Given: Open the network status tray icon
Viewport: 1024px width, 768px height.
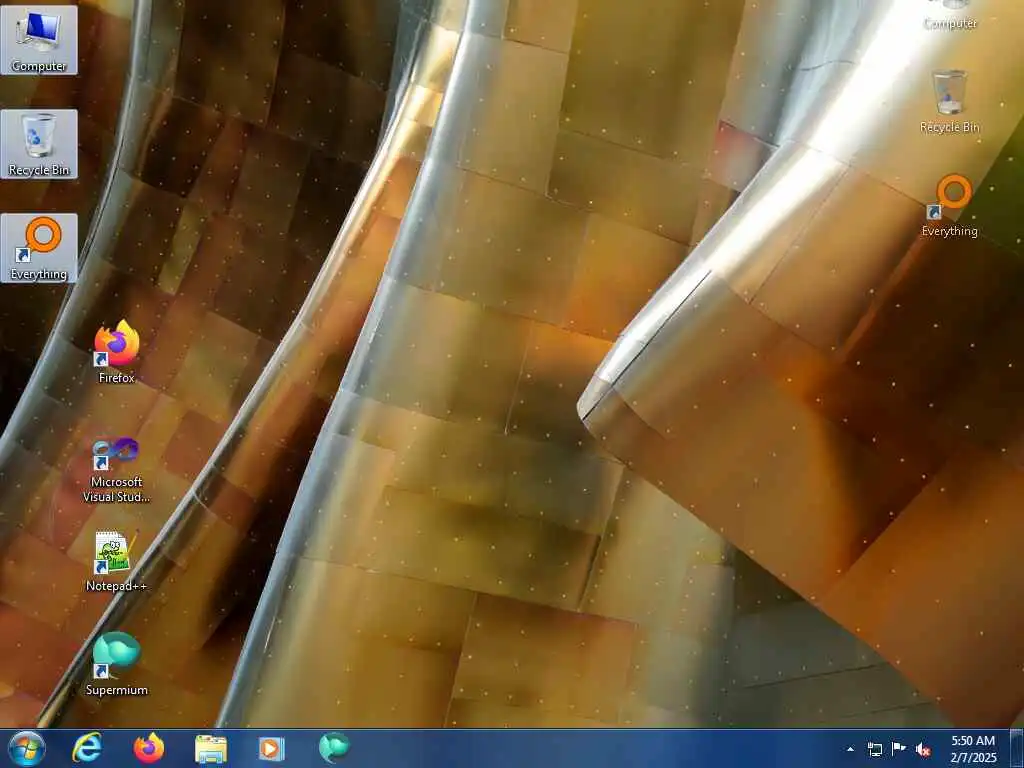Looking at the screenshot, I should (875, 749).
